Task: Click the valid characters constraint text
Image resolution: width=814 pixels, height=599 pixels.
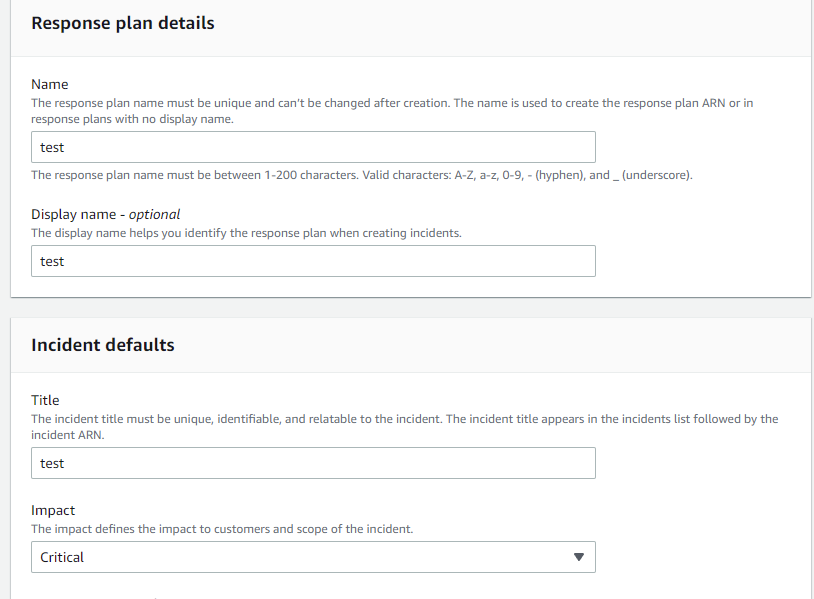Action: [x=362, y=175]
